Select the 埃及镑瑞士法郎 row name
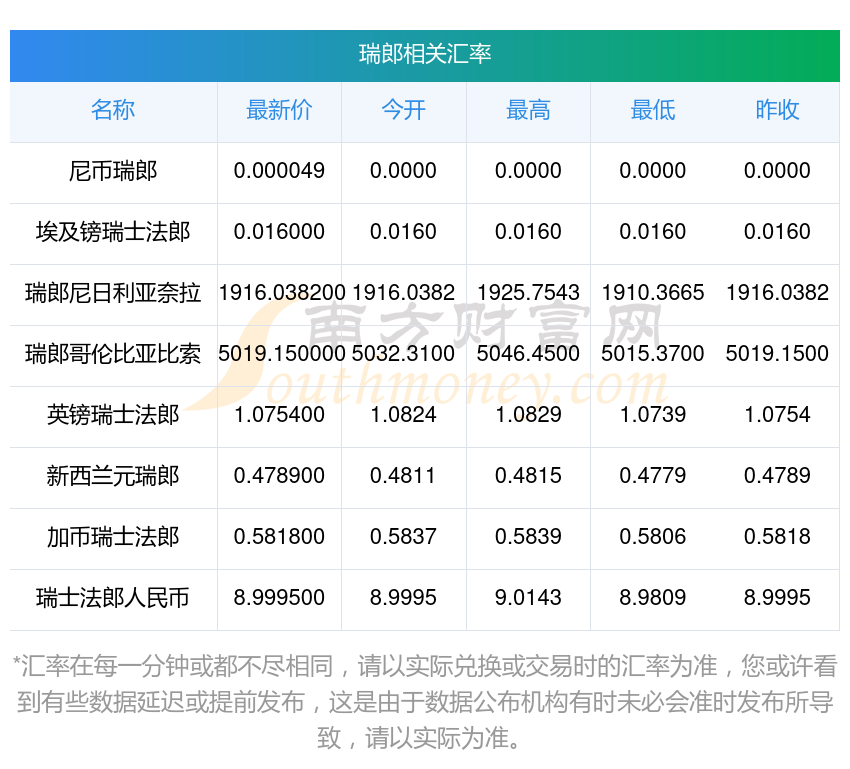850x769 pixels. click(x=113, y=232)
